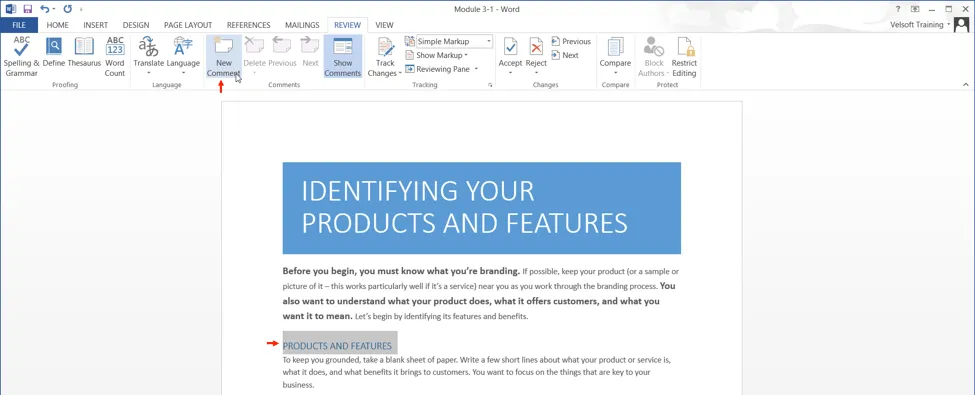Customize the Quick Access Toolbar
The image size is (975, 395).
tap(81, 9)
